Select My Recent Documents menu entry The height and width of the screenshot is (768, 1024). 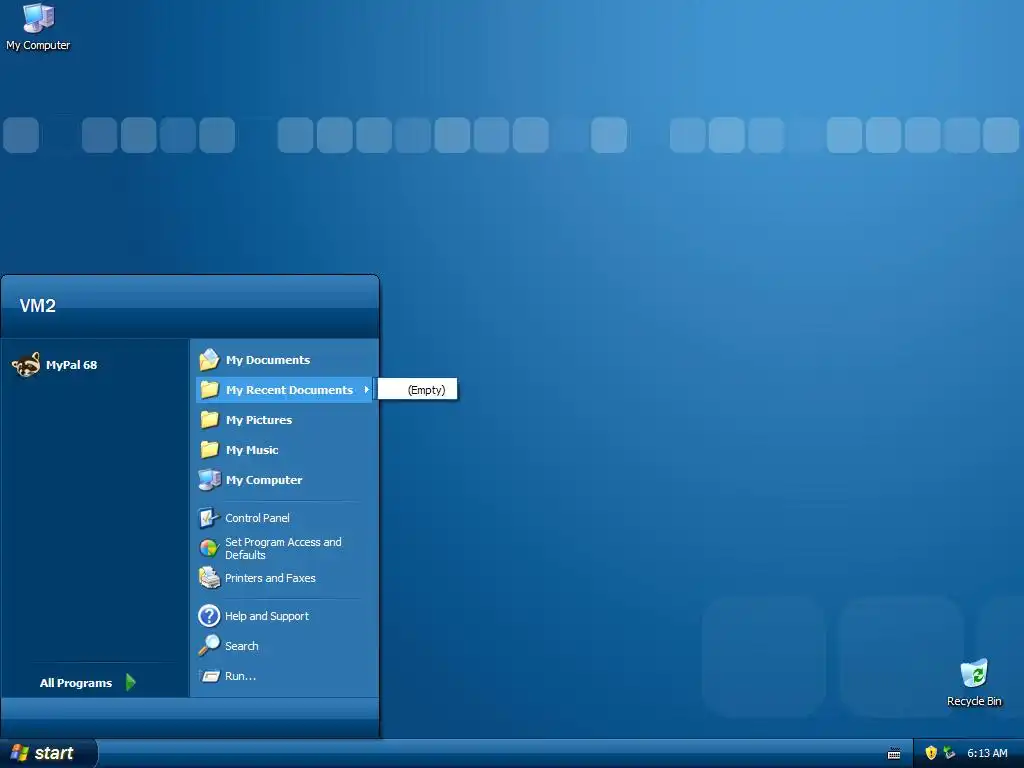[x=284, y=390]
